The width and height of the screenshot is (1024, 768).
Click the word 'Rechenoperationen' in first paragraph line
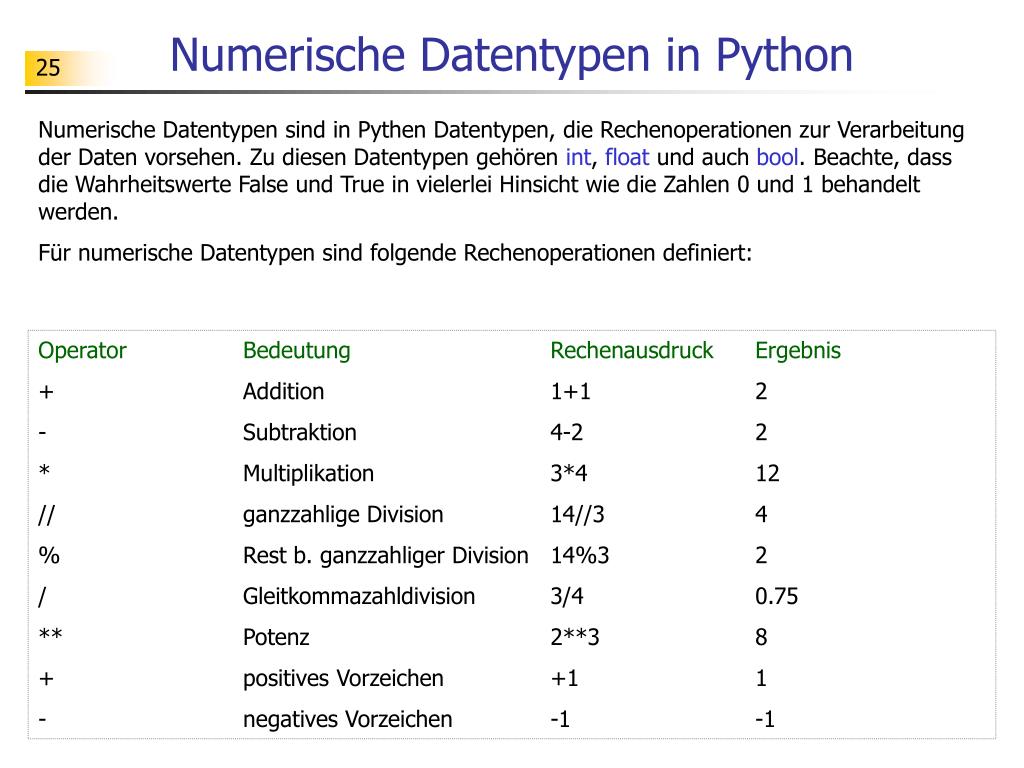[x=696, y=131]
